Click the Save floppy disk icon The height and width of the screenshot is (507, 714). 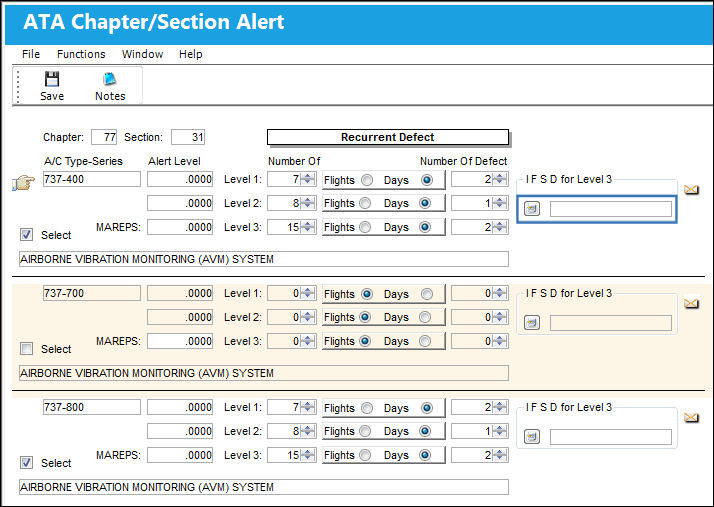coord(51,79)
